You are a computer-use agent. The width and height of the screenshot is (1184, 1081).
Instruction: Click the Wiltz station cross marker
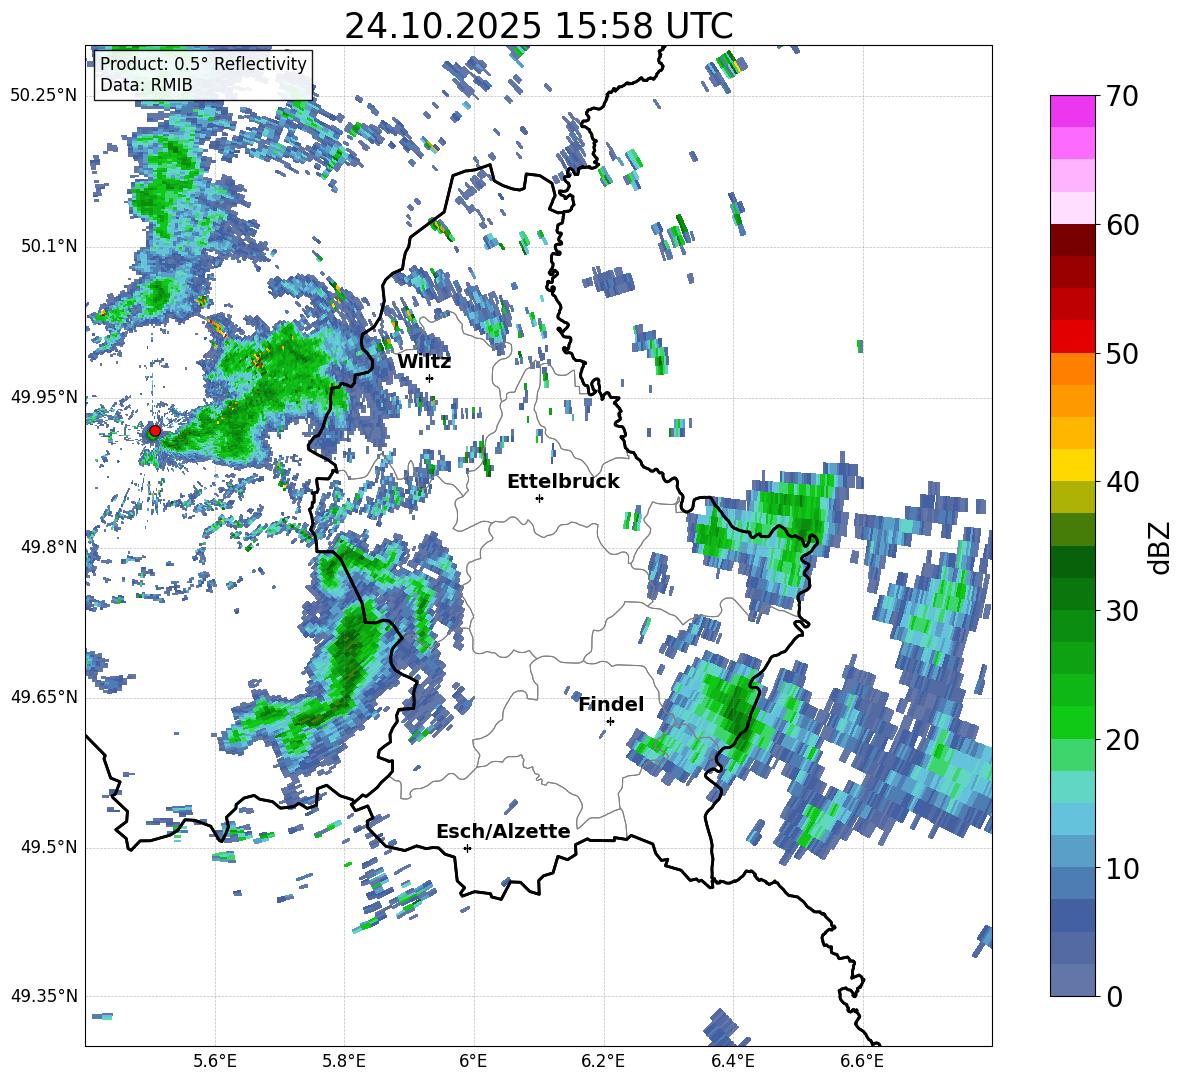430,378
